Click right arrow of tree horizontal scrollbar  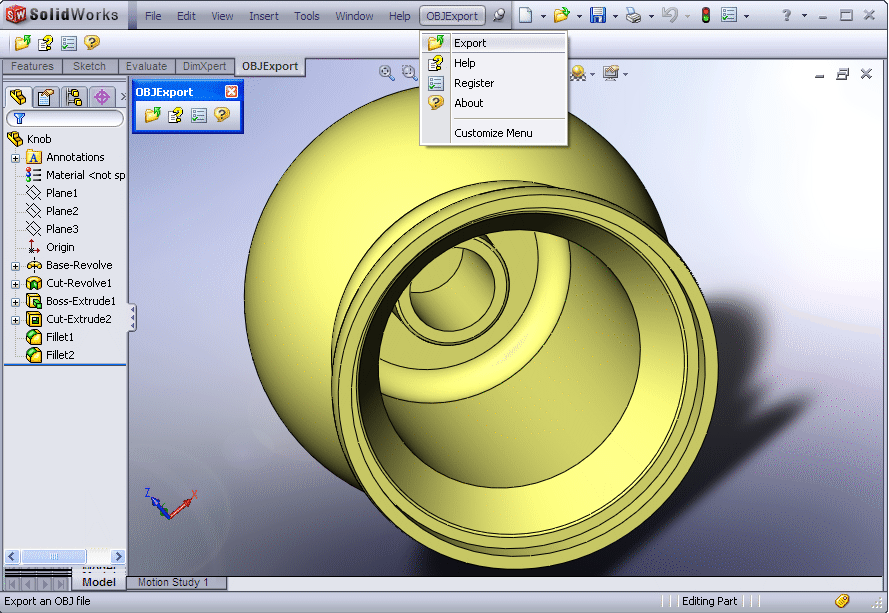(118, 556)
